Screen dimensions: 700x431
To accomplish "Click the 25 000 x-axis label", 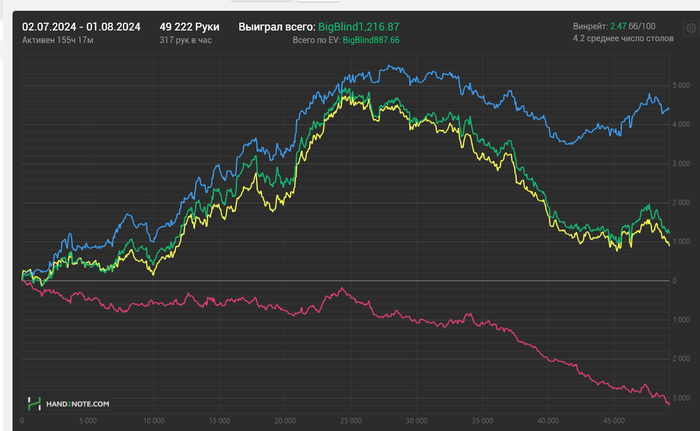I will click(350, 421).
